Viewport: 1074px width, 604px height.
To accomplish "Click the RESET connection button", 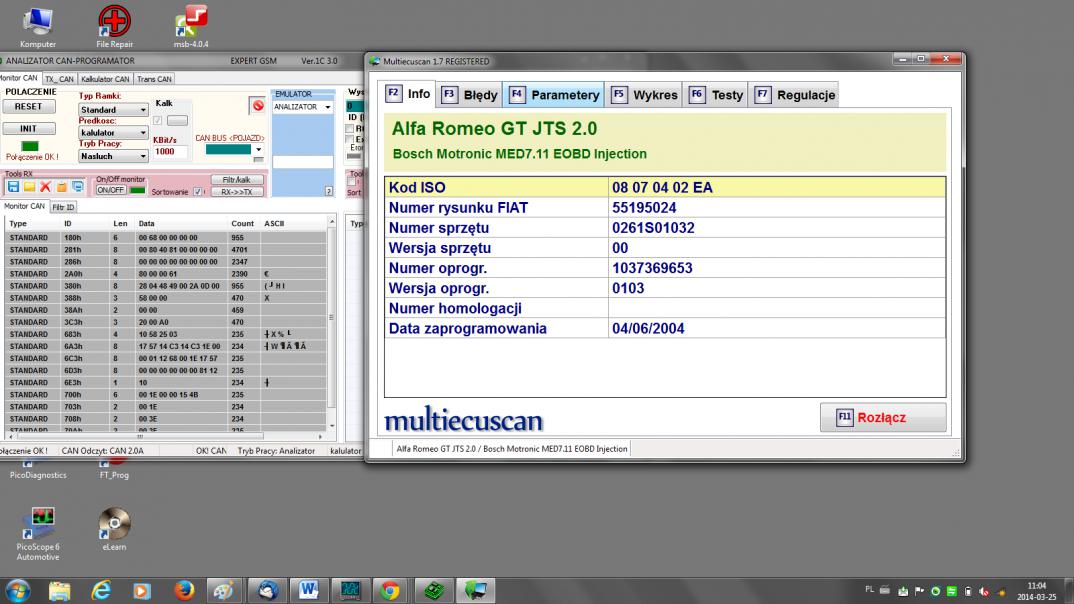I will coord(29,106).
